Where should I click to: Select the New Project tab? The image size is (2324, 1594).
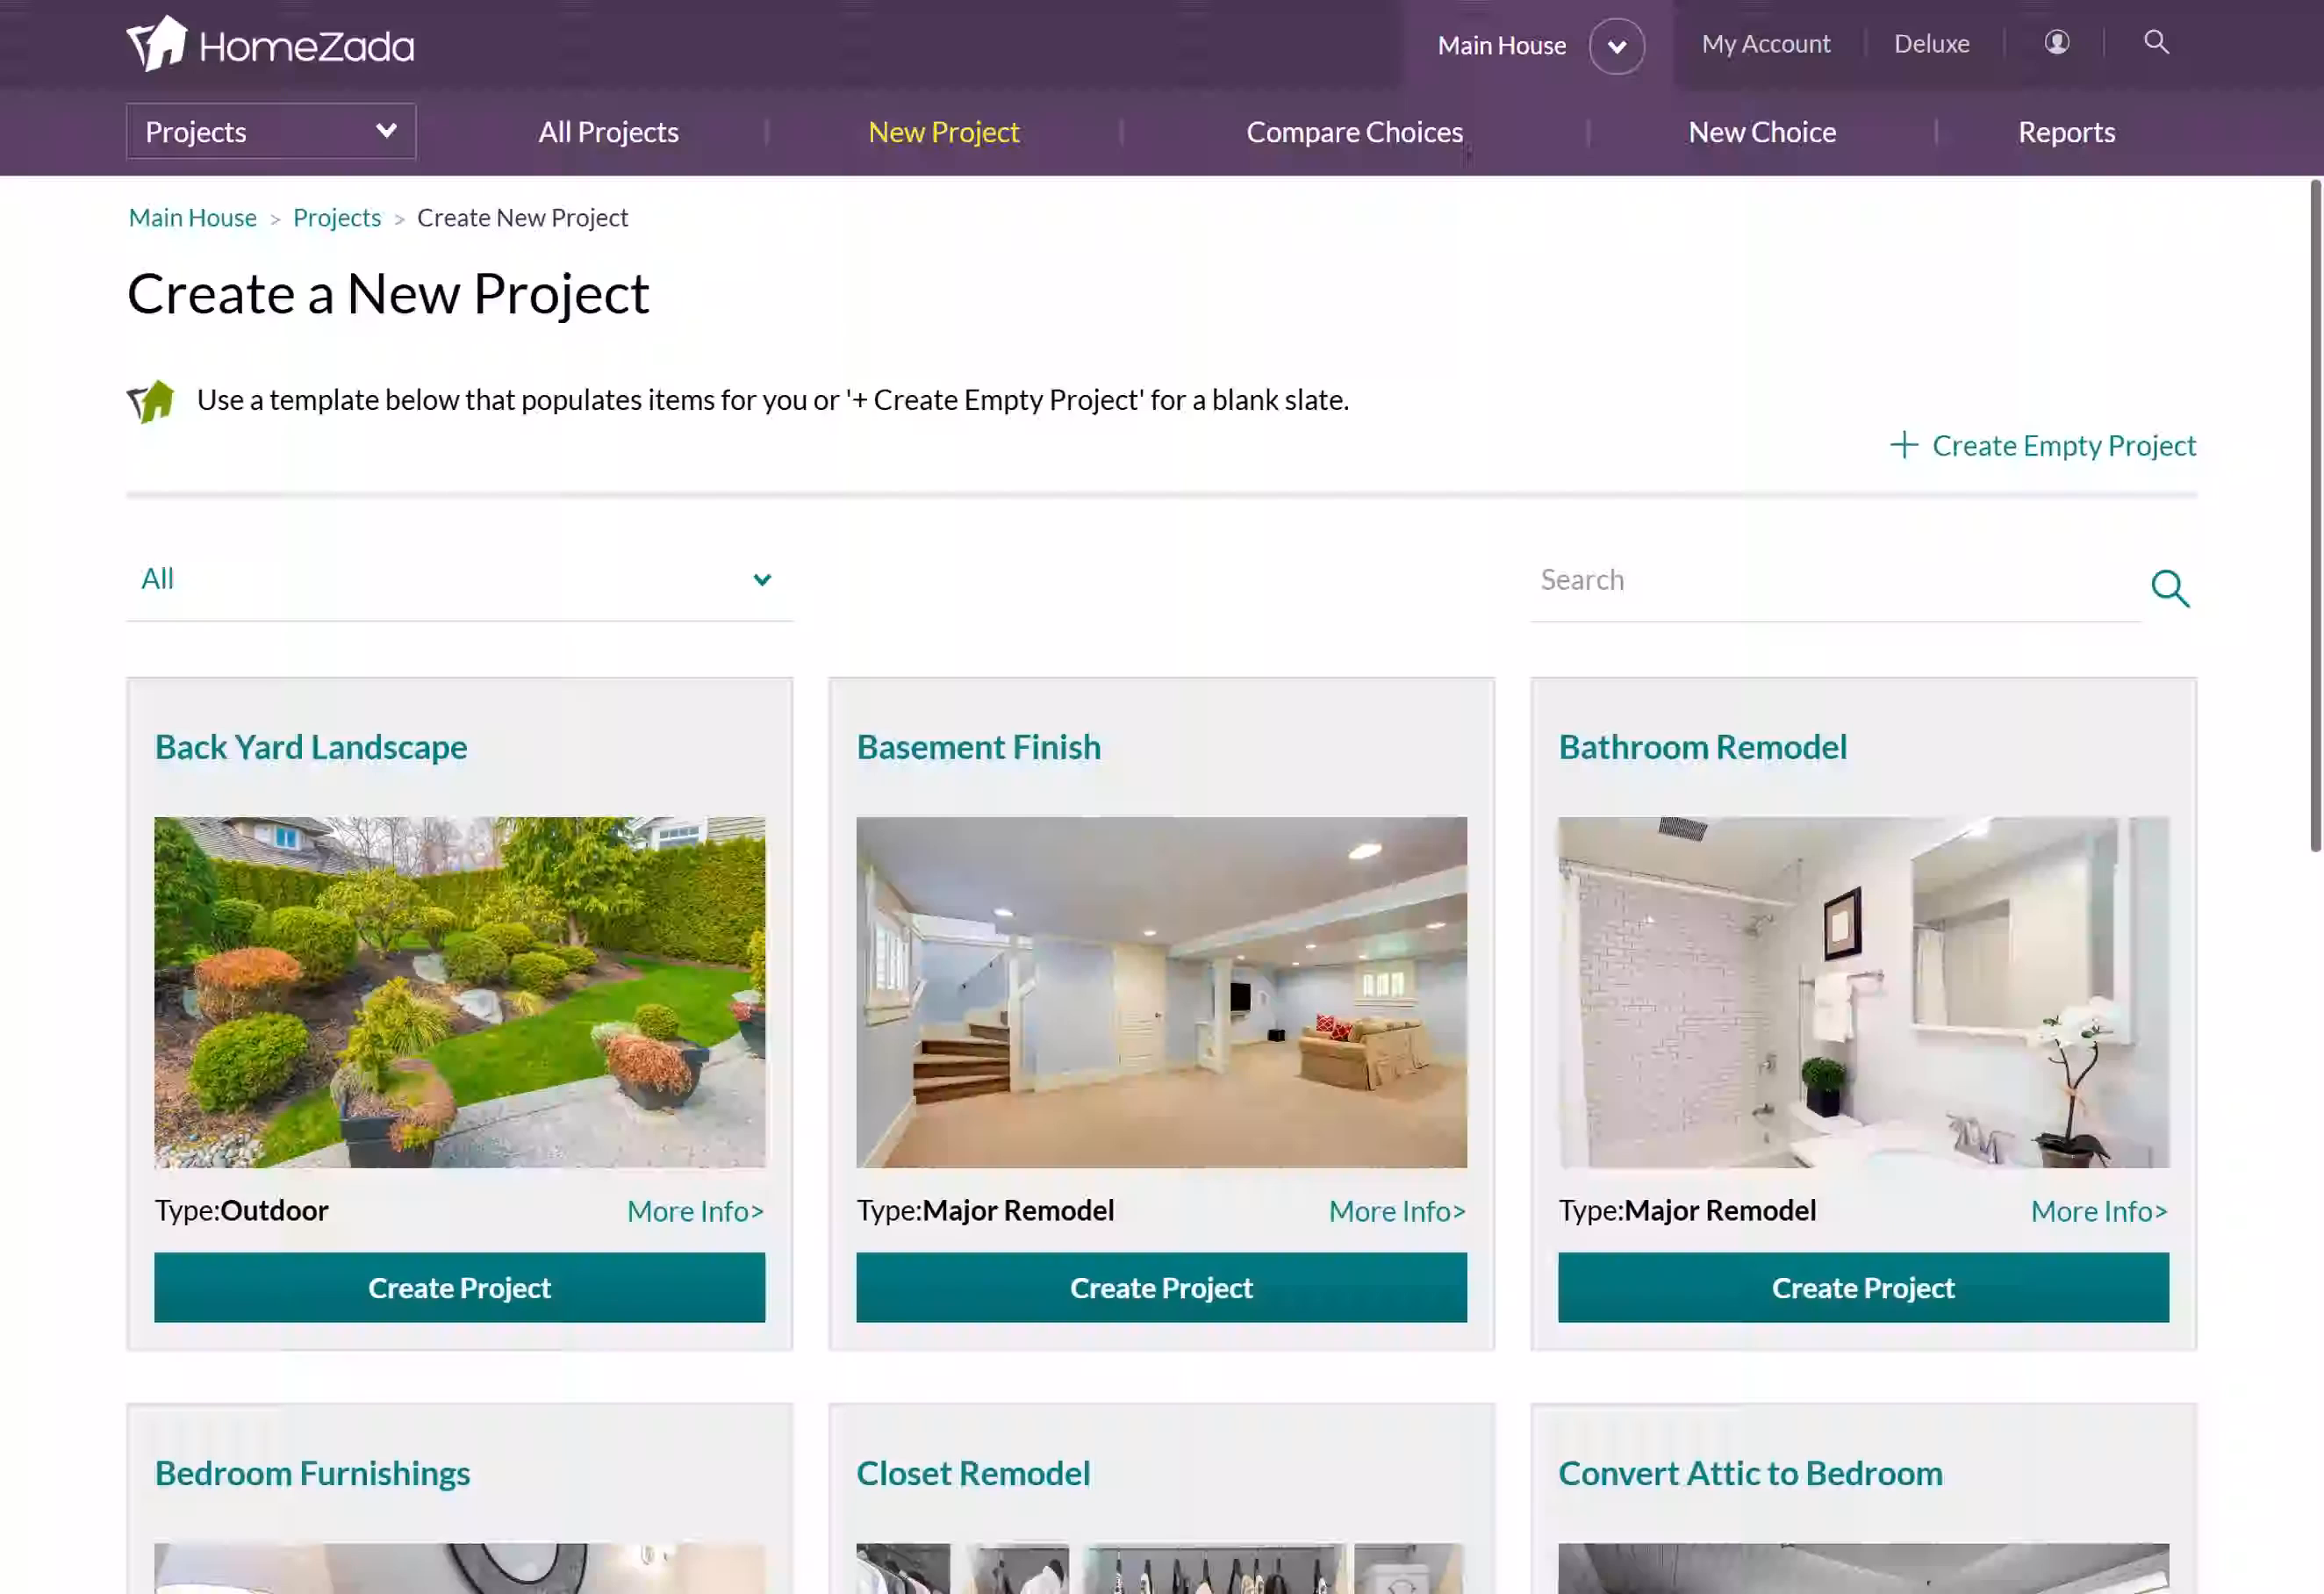[943, 132]
